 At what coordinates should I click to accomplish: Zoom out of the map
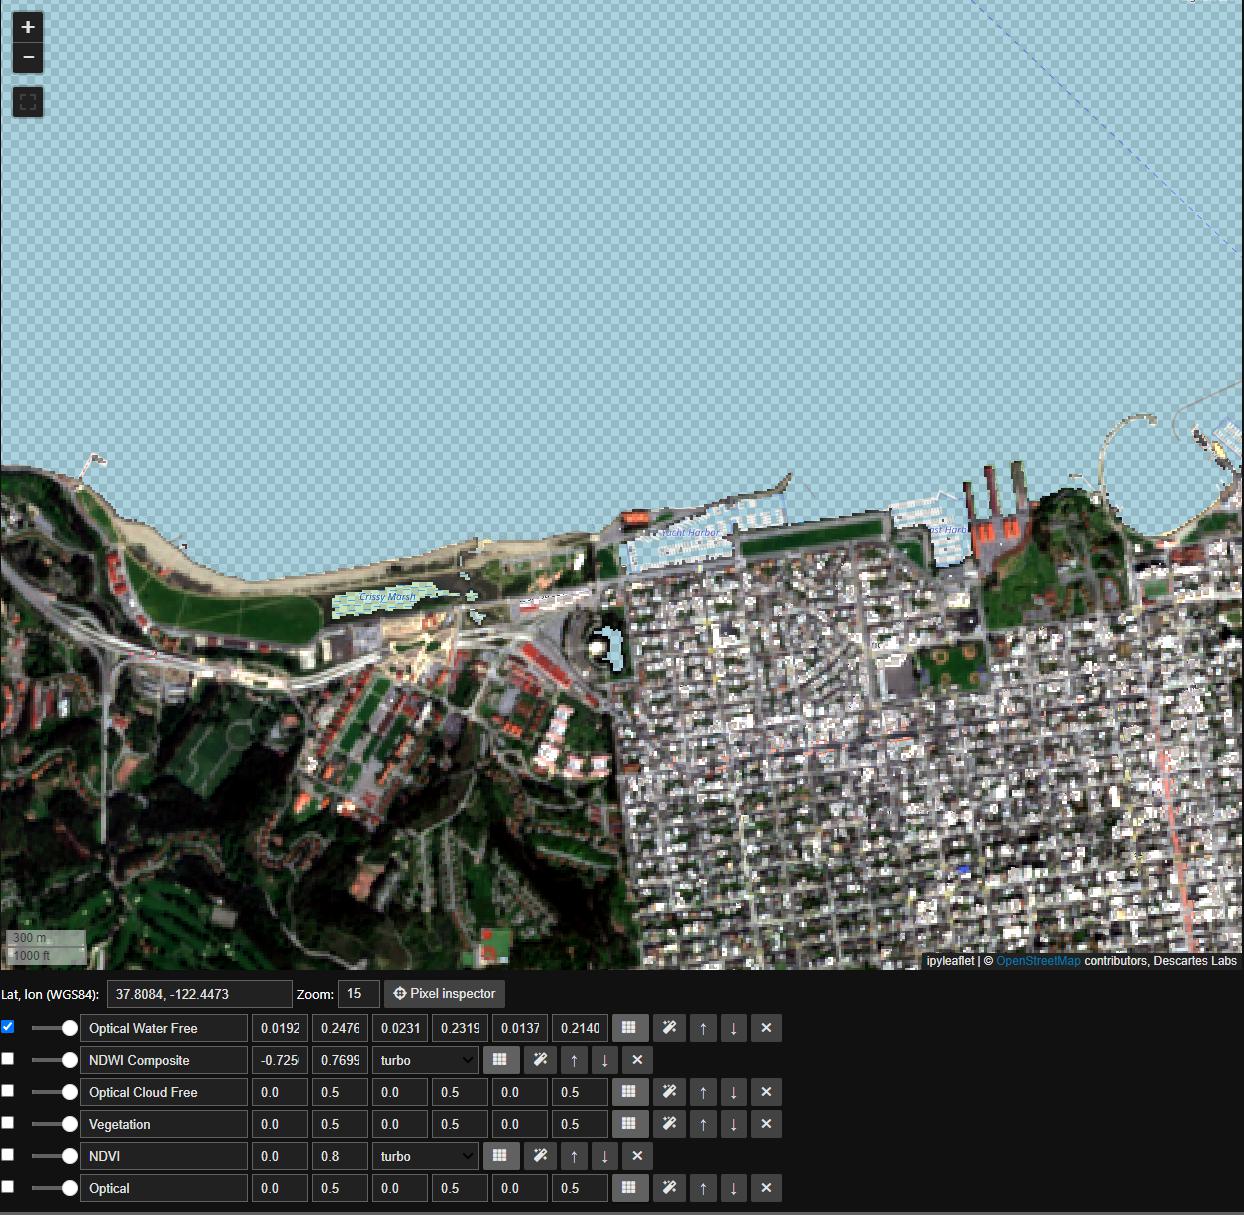[28, 58]
